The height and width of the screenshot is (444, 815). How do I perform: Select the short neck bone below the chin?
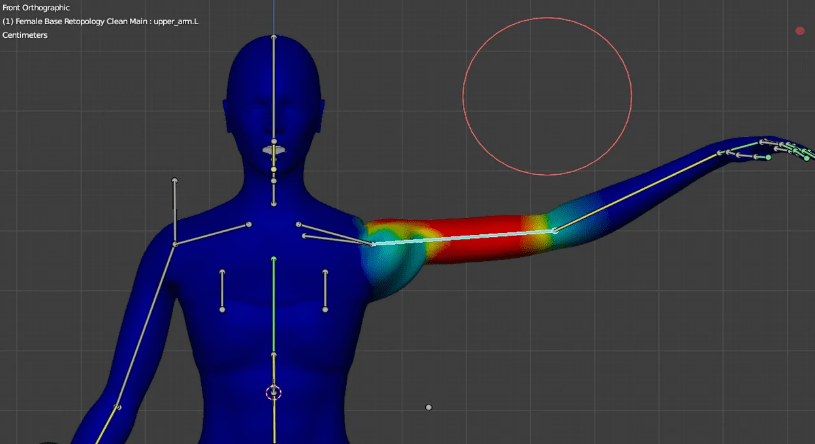[x=274, y=192]
